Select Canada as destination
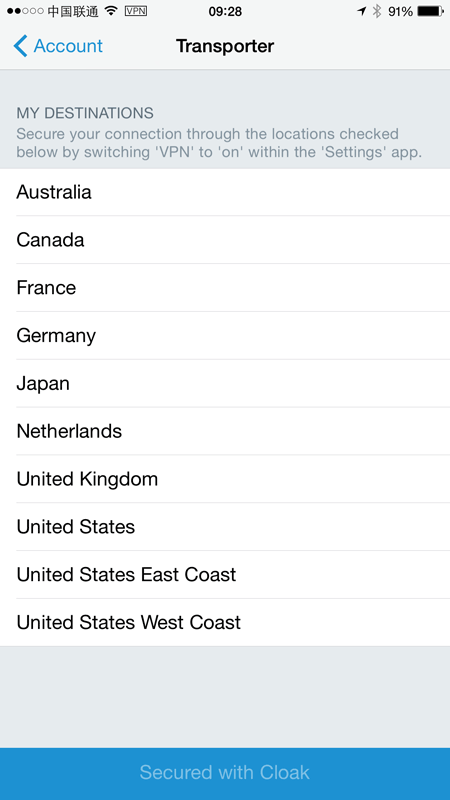 tap(225, 240)
